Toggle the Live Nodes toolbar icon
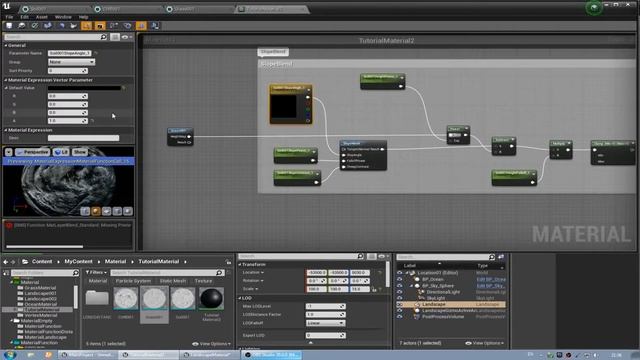The image size is (640, 360). (x=114, y=26)
